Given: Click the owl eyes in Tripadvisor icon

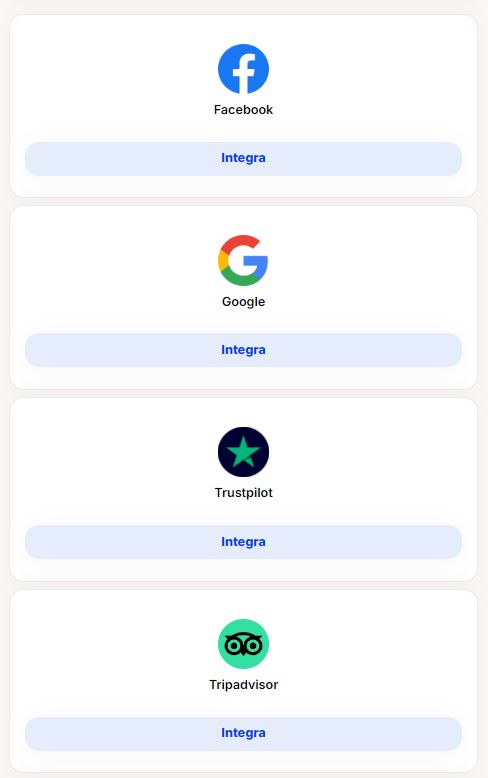Looking at the screenshot, I should click(x=244, y=645).
